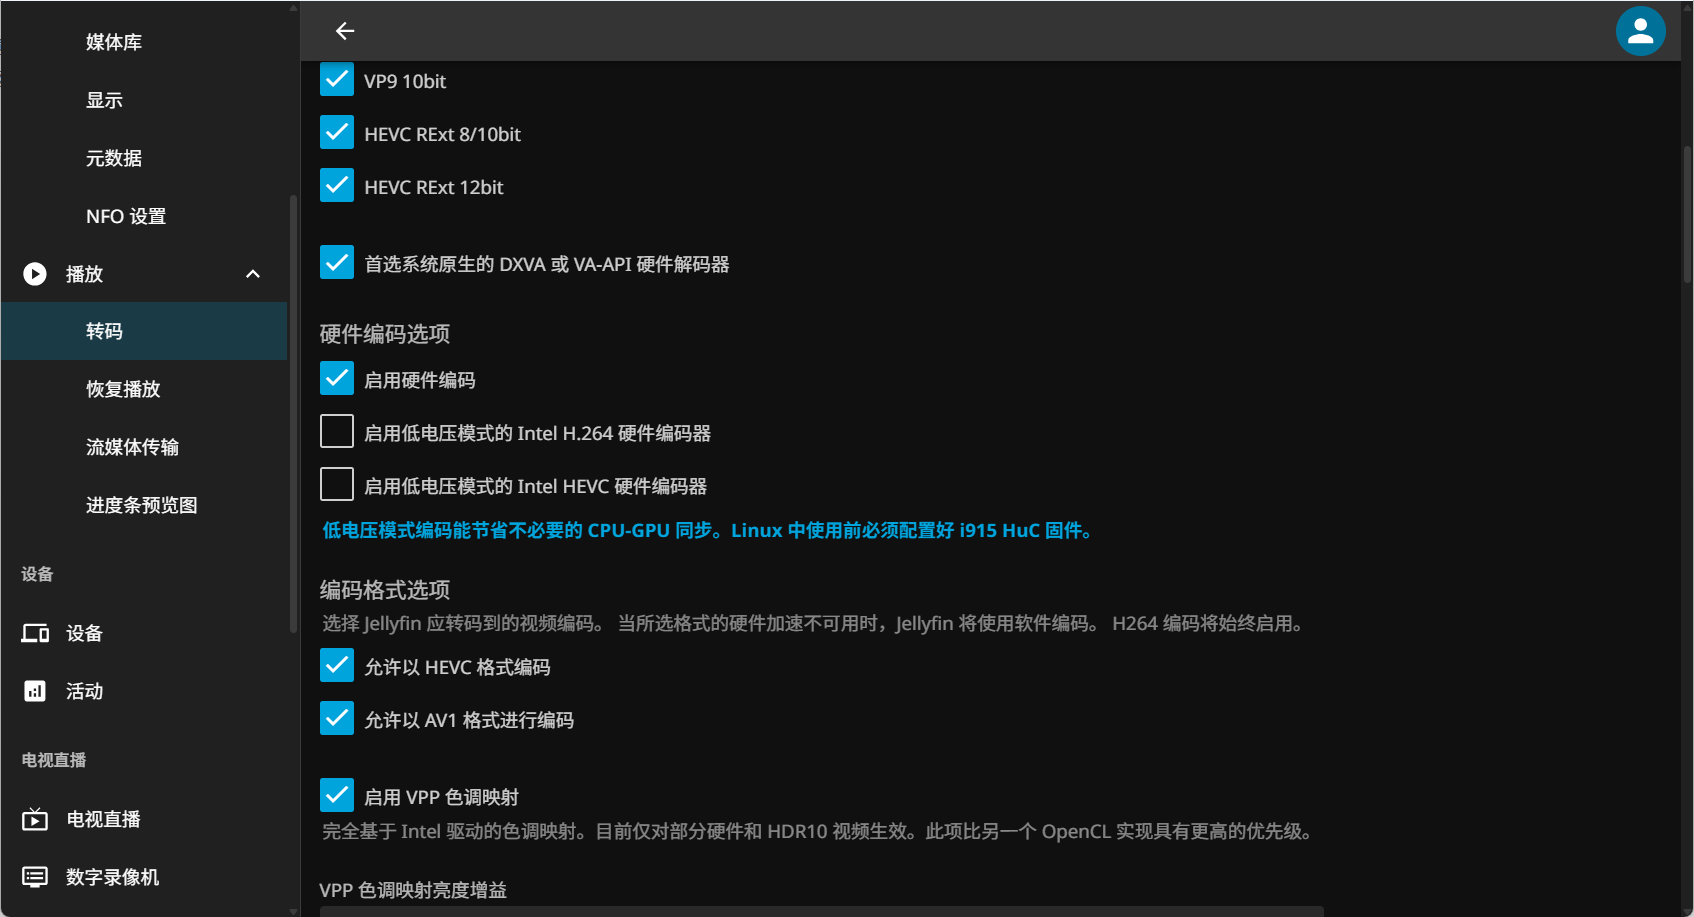Open NFO 设置 page
The image size is (1694, 917).
point(126,216)
